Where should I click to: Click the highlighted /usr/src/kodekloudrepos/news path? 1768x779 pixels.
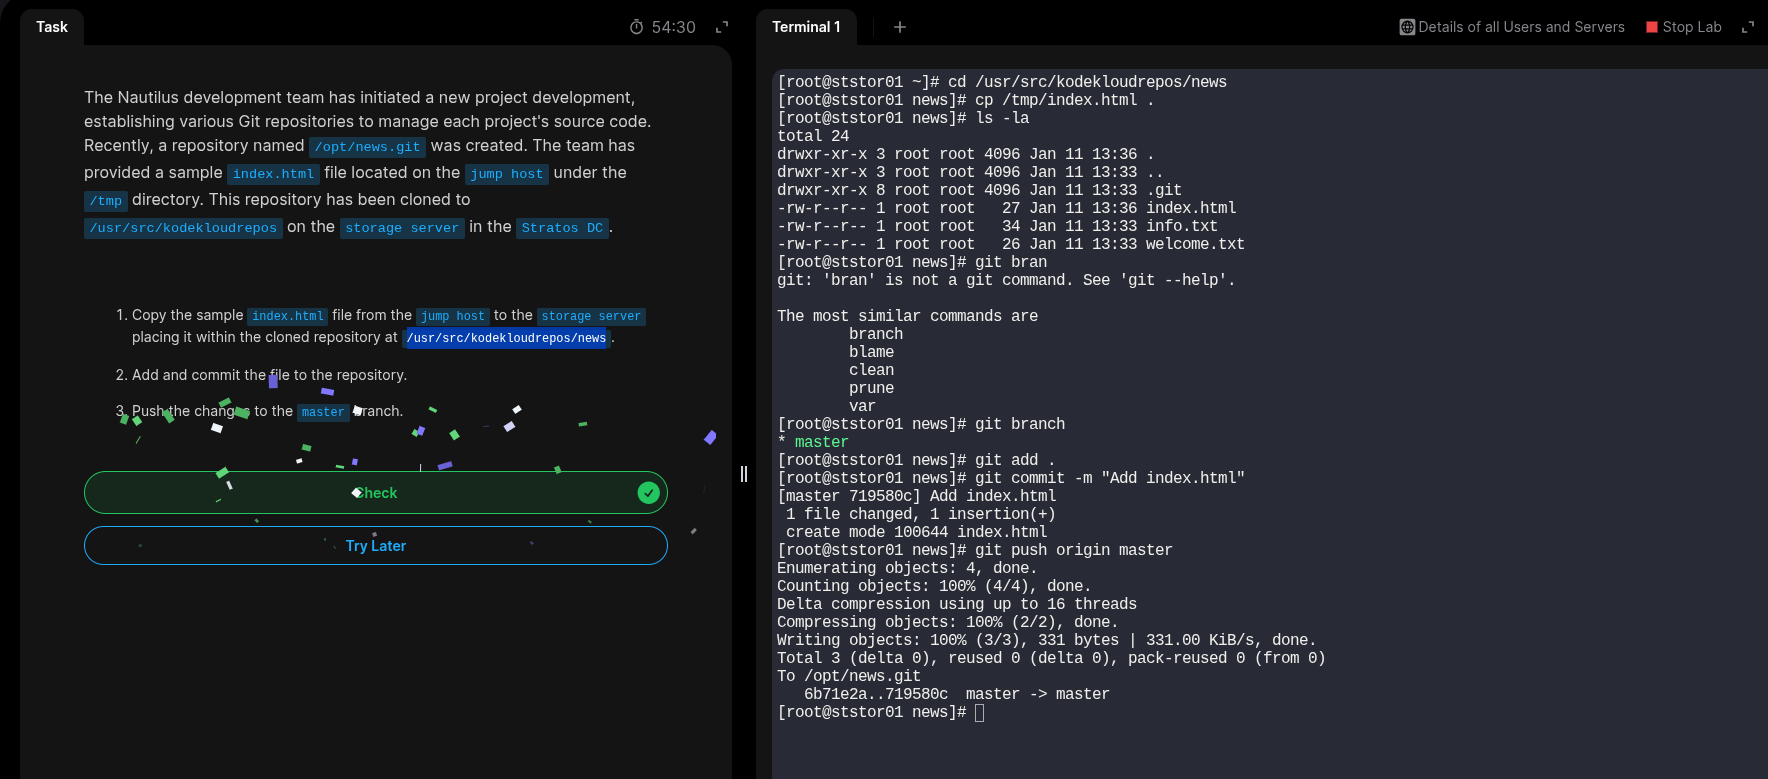(x=506, y=338)
